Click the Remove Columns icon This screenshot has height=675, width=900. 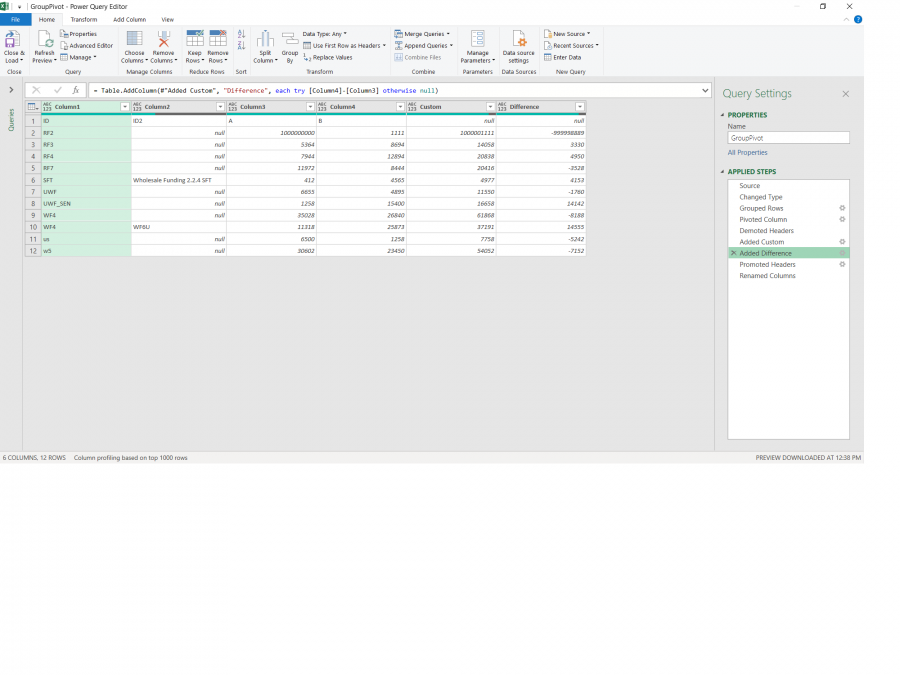click(164, 39)
